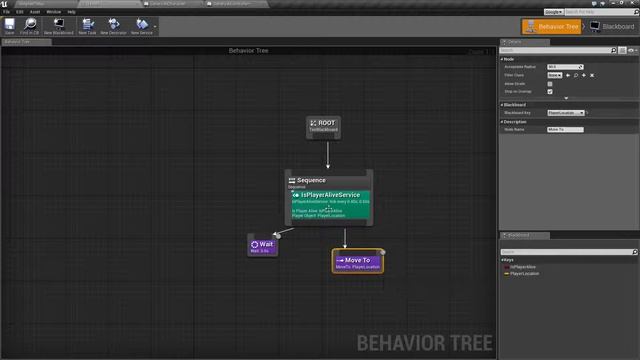The height and width of the screenshot is (360, 640).
Task: Click the Details search magnifier icon
Action: (x=613, y=50)
